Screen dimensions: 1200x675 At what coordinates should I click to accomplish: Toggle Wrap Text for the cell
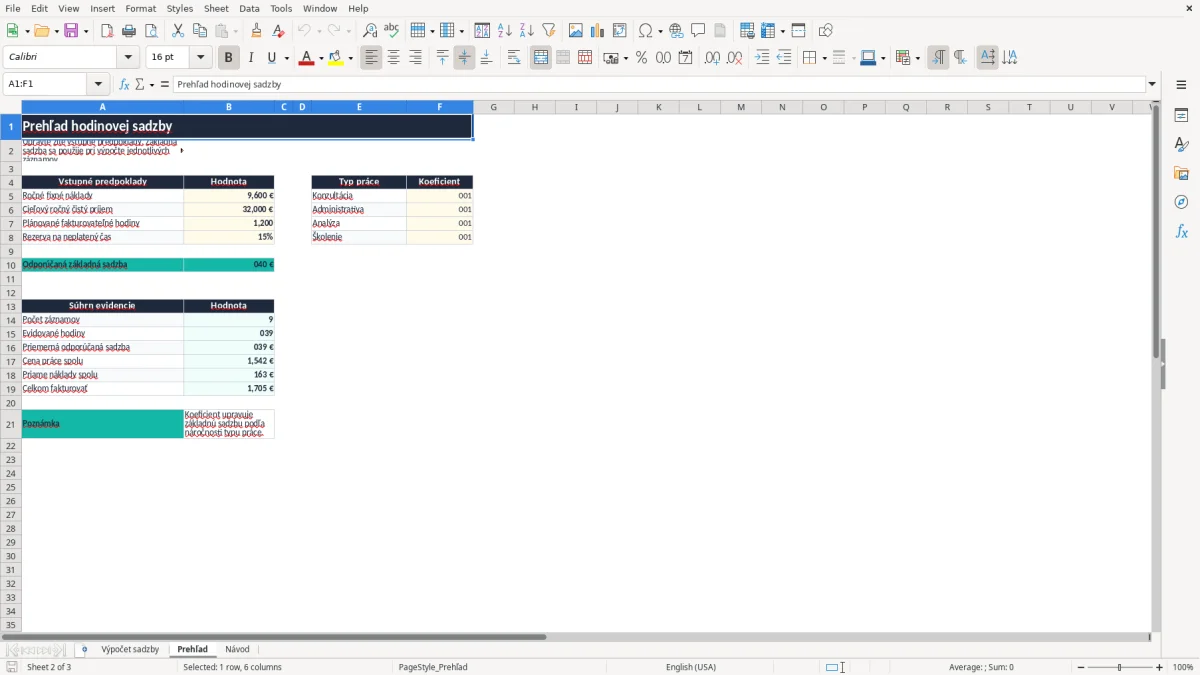514,58
